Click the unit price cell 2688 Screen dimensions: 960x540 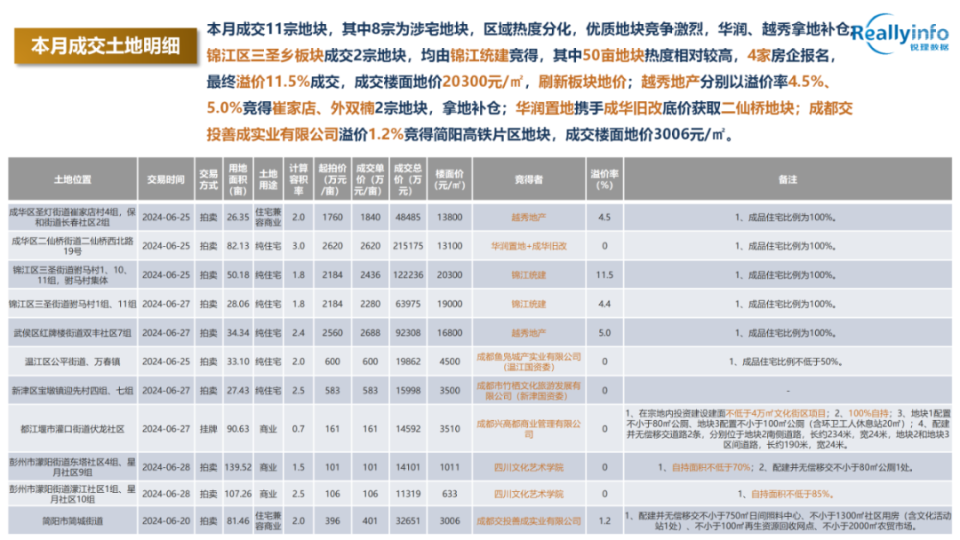(370, 333)
